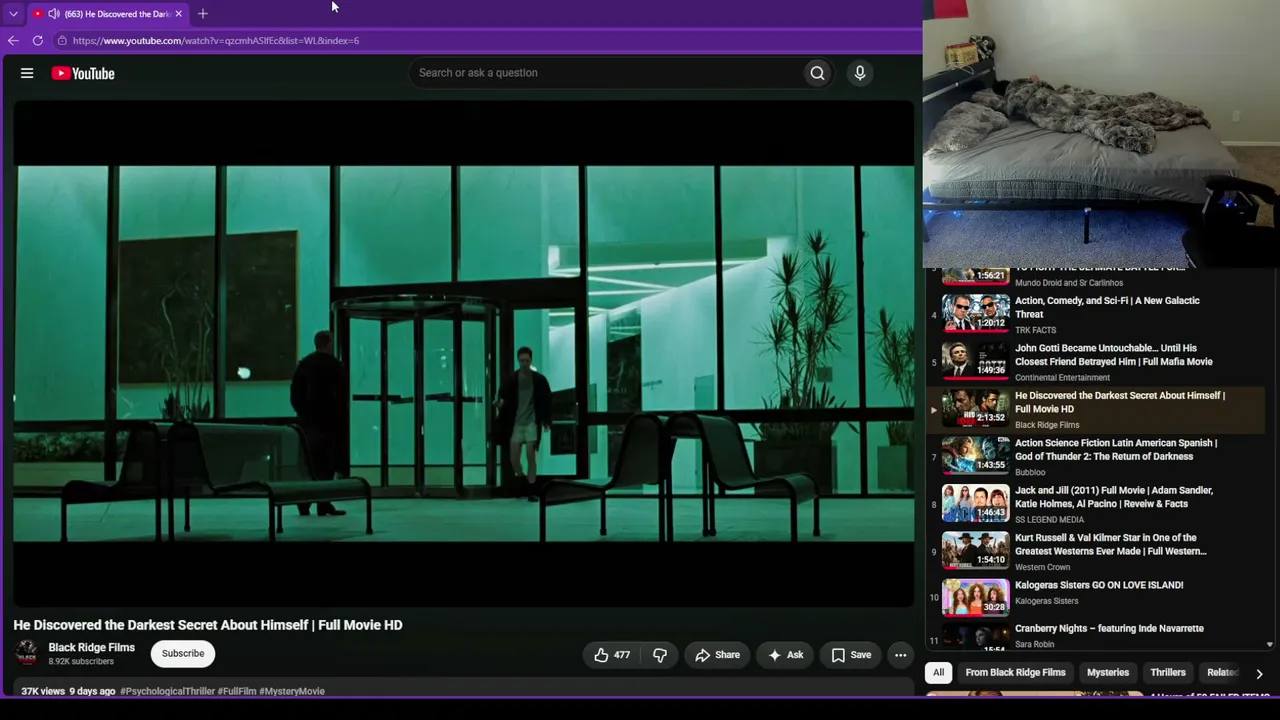Click 'Bubbloo' channel text in playlist
Screen dimensions: 1280x720
[1030, 472]
